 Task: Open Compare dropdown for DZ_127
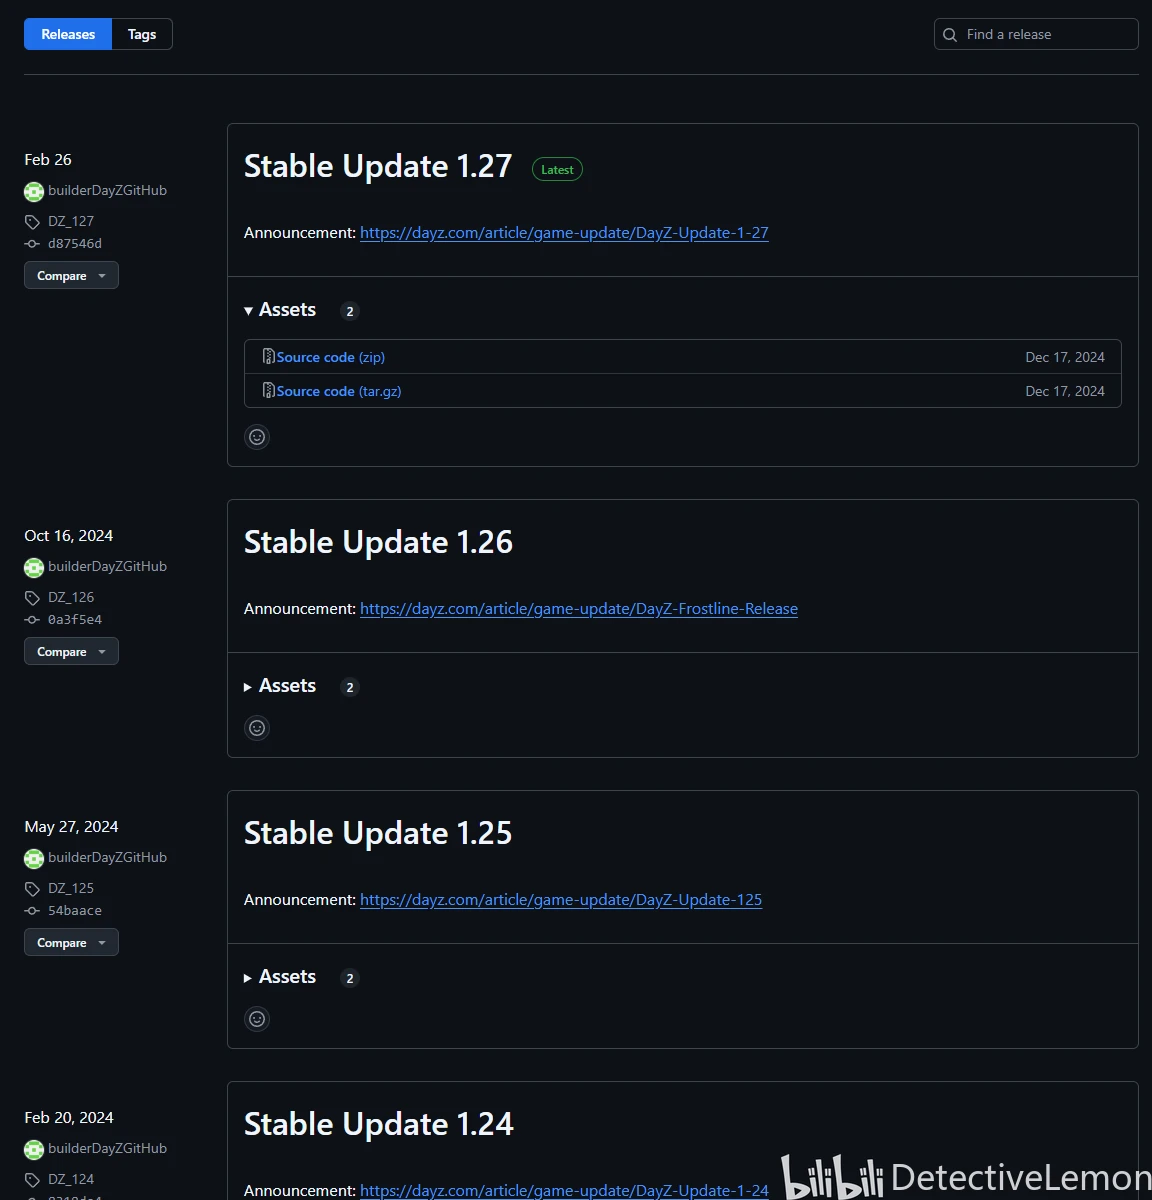71,276
